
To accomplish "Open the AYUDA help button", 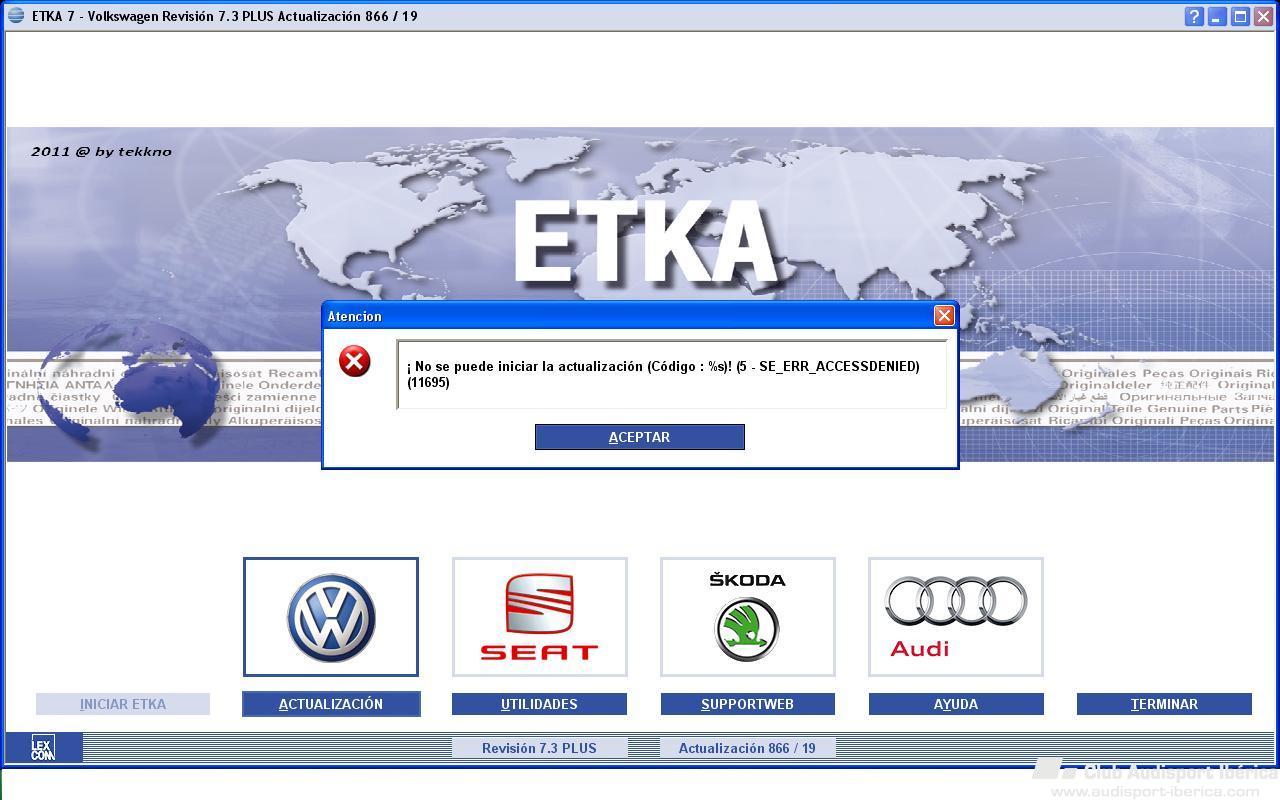I will click(956, 704).
